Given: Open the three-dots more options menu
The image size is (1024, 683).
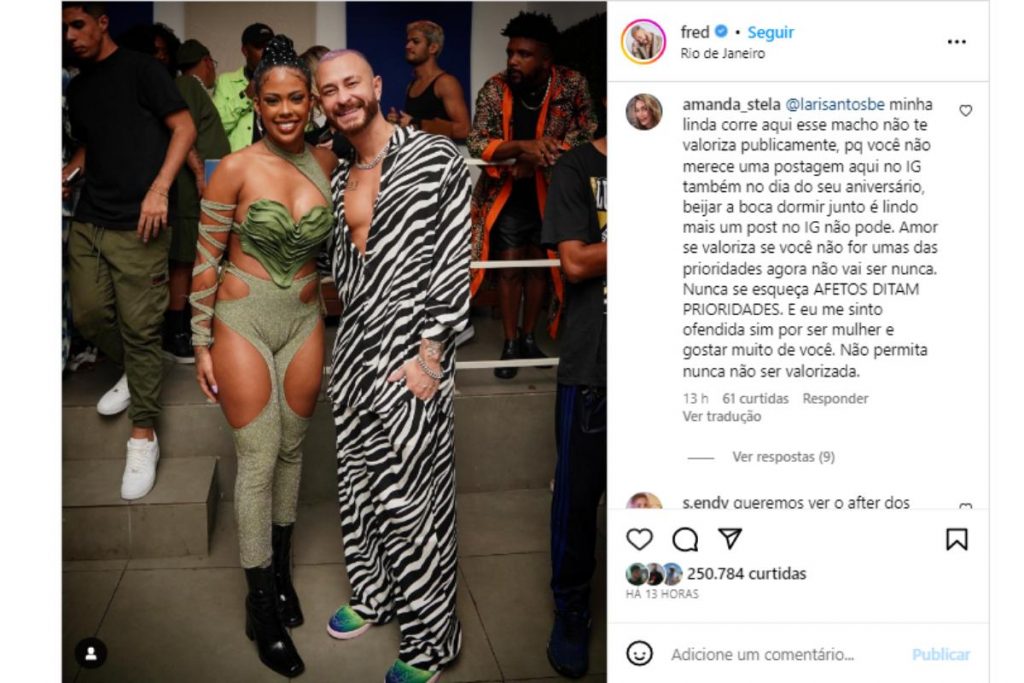Looking at the screenshot, I should pyautogui.click(x=957, y=42).
